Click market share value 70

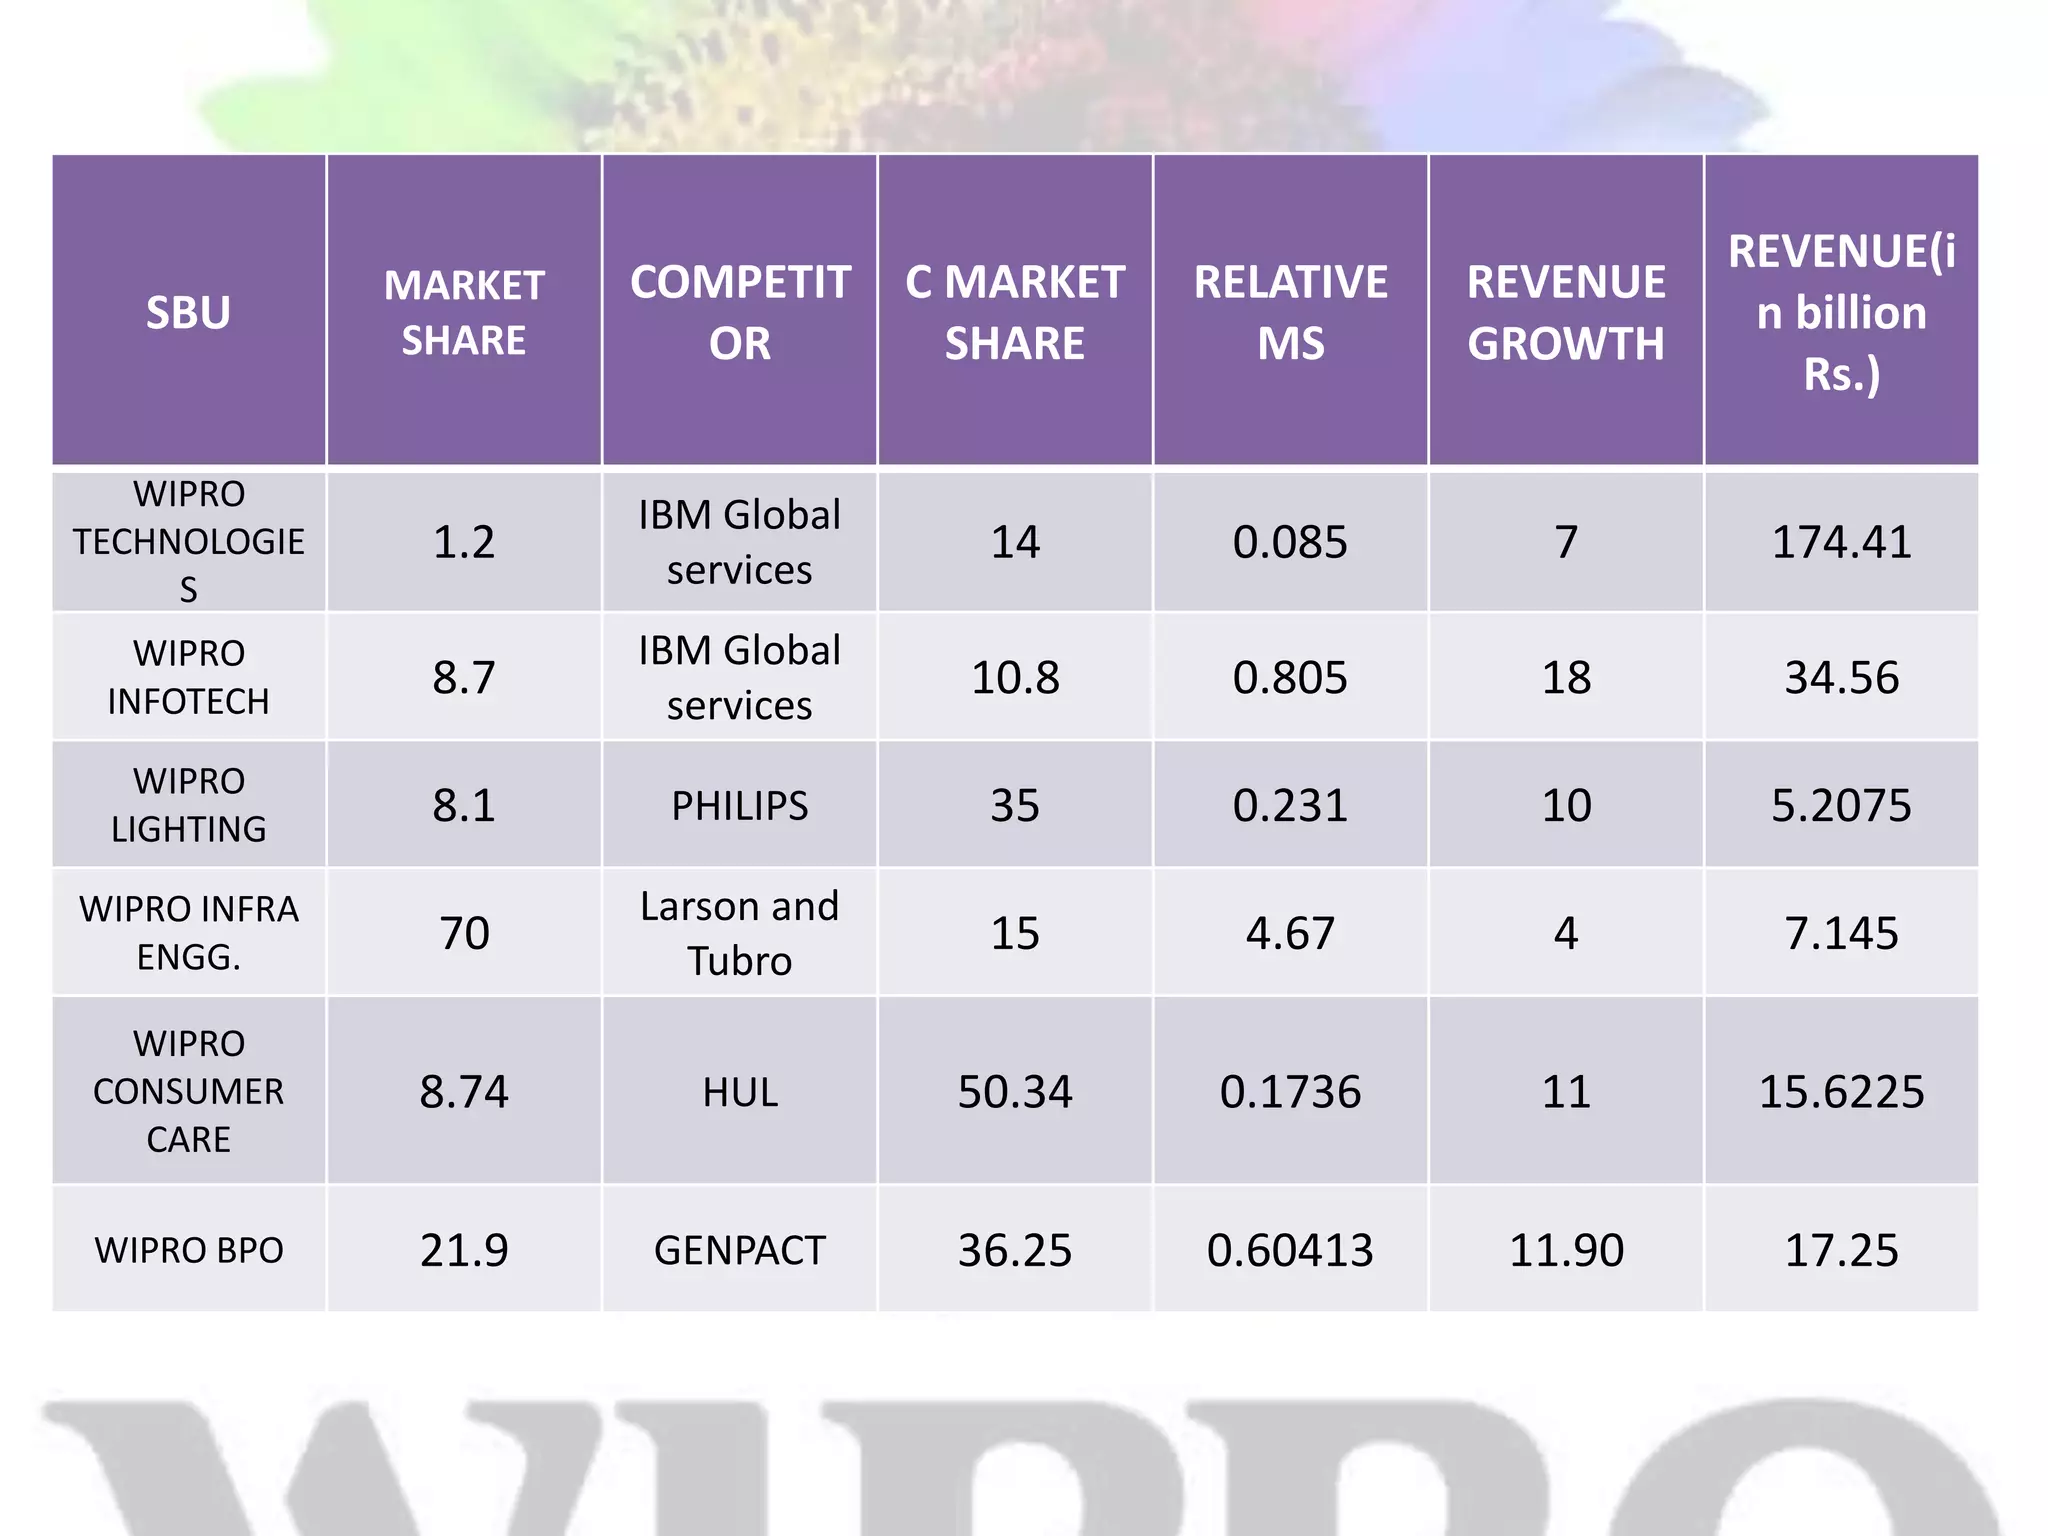[464, 933]
